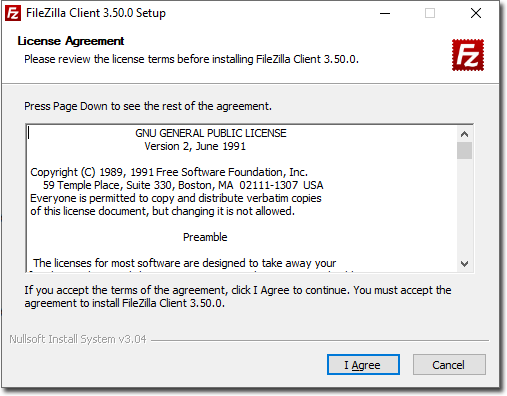Click the Preamble heading in license text
507x396 pixels.
point(205,237)
